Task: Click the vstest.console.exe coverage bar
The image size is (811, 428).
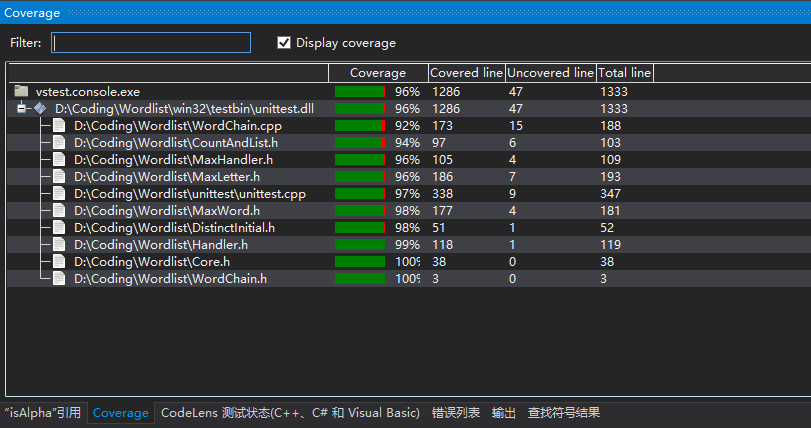Action: pos(360,91)
